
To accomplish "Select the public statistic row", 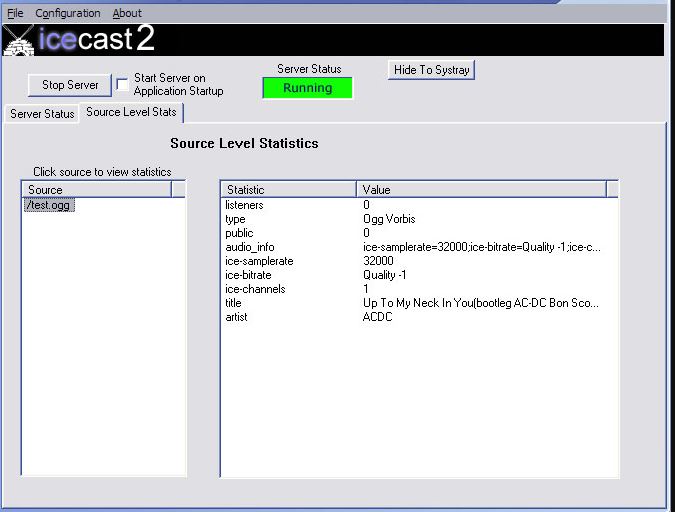I will click(419, 233).
